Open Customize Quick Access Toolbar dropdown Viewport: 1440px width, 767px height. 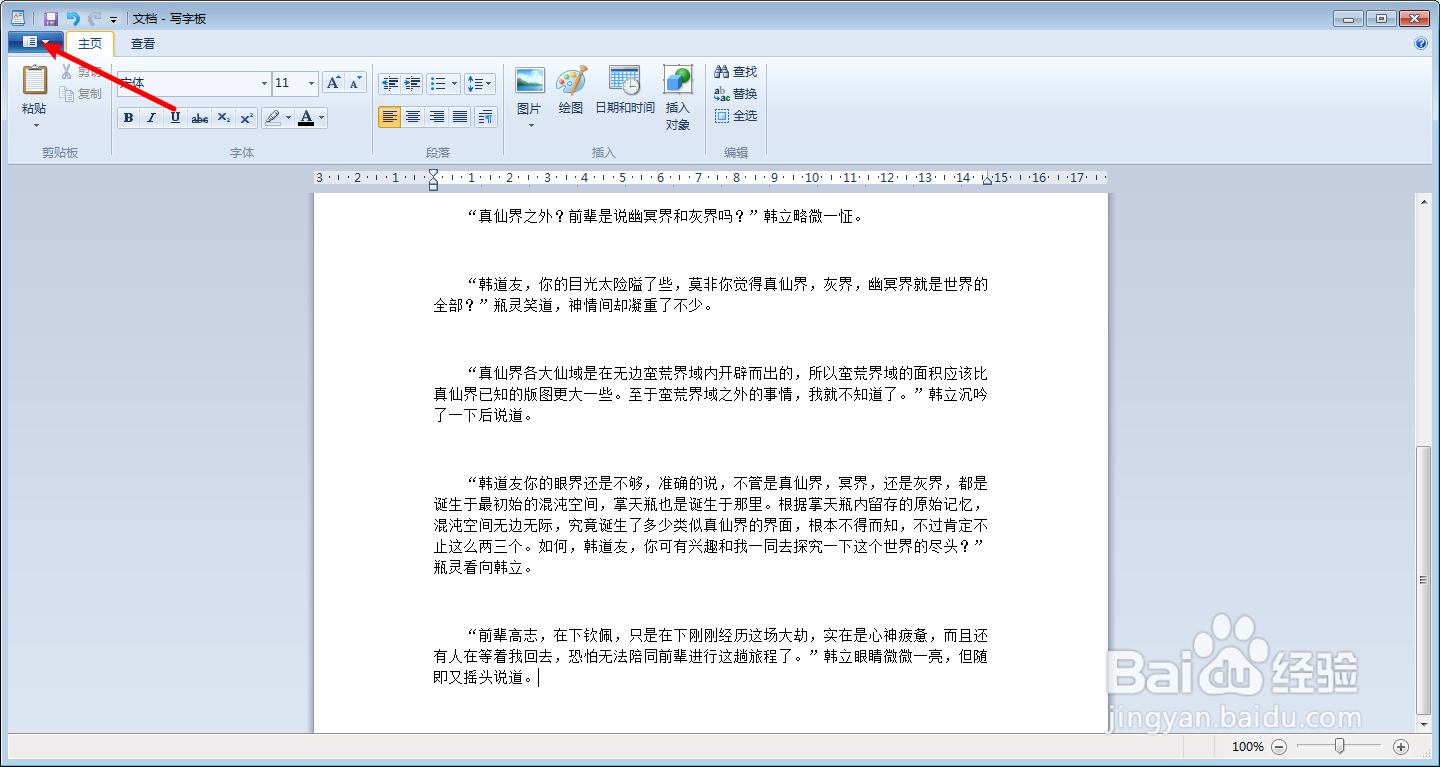click(113, 19)
